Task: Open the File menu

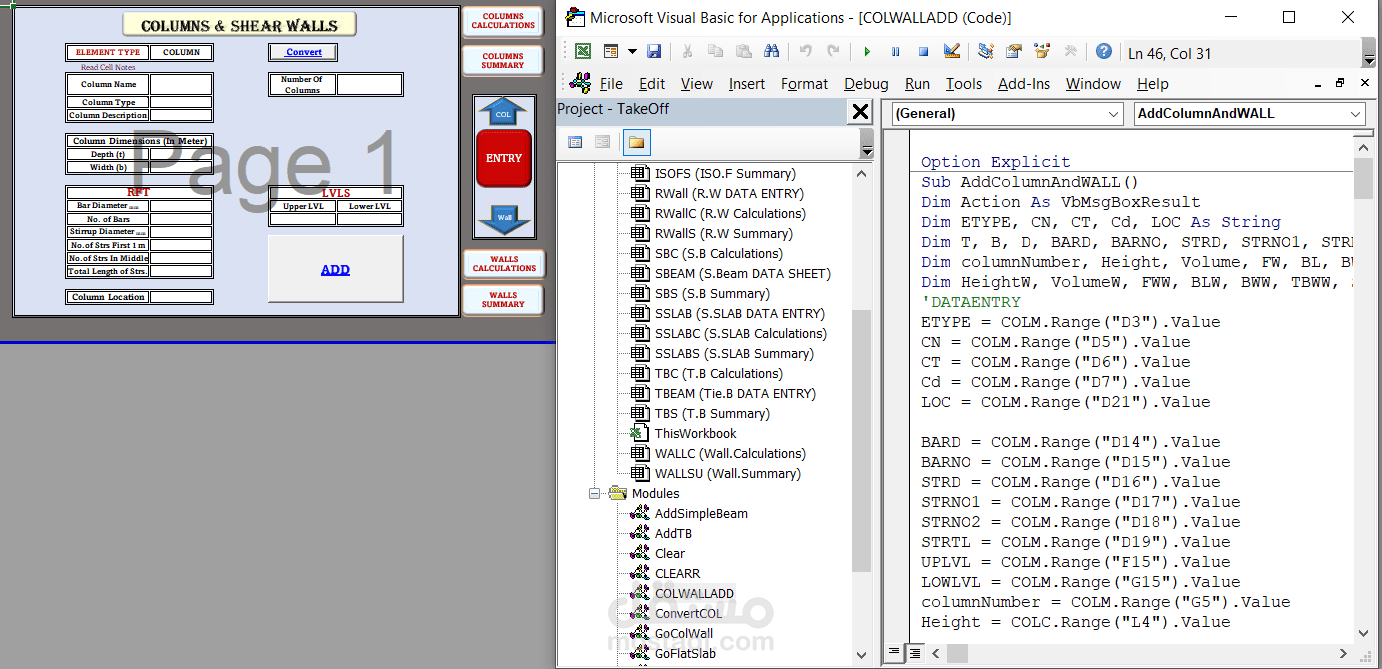Action: point(611,84)
